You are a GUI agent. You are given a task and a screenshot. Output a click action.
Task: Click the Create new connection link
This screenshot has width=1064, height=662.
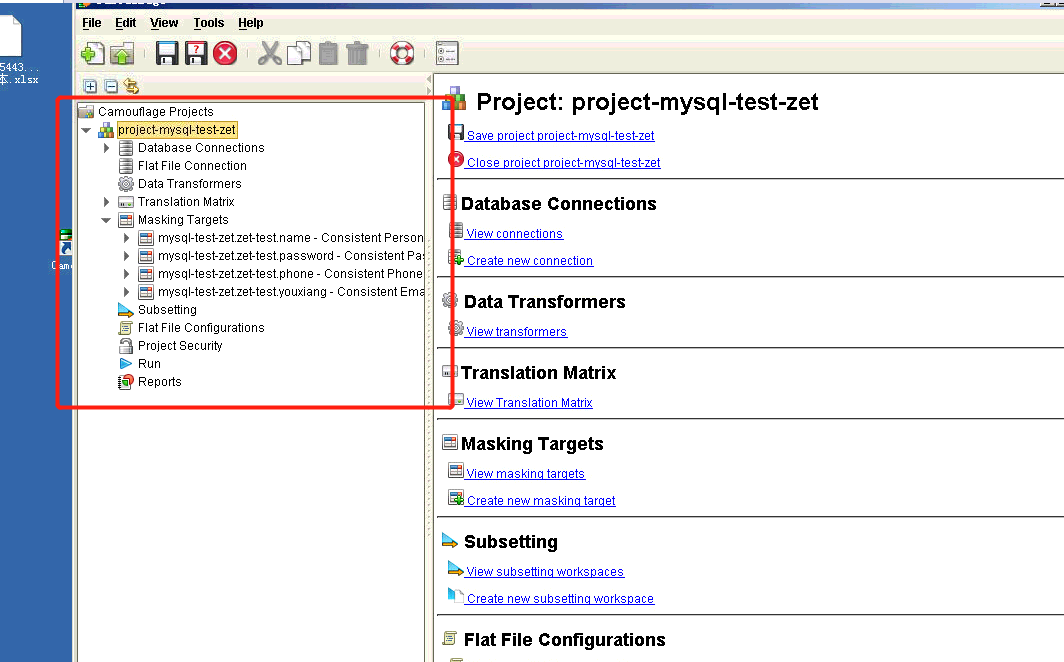[530, 261]
